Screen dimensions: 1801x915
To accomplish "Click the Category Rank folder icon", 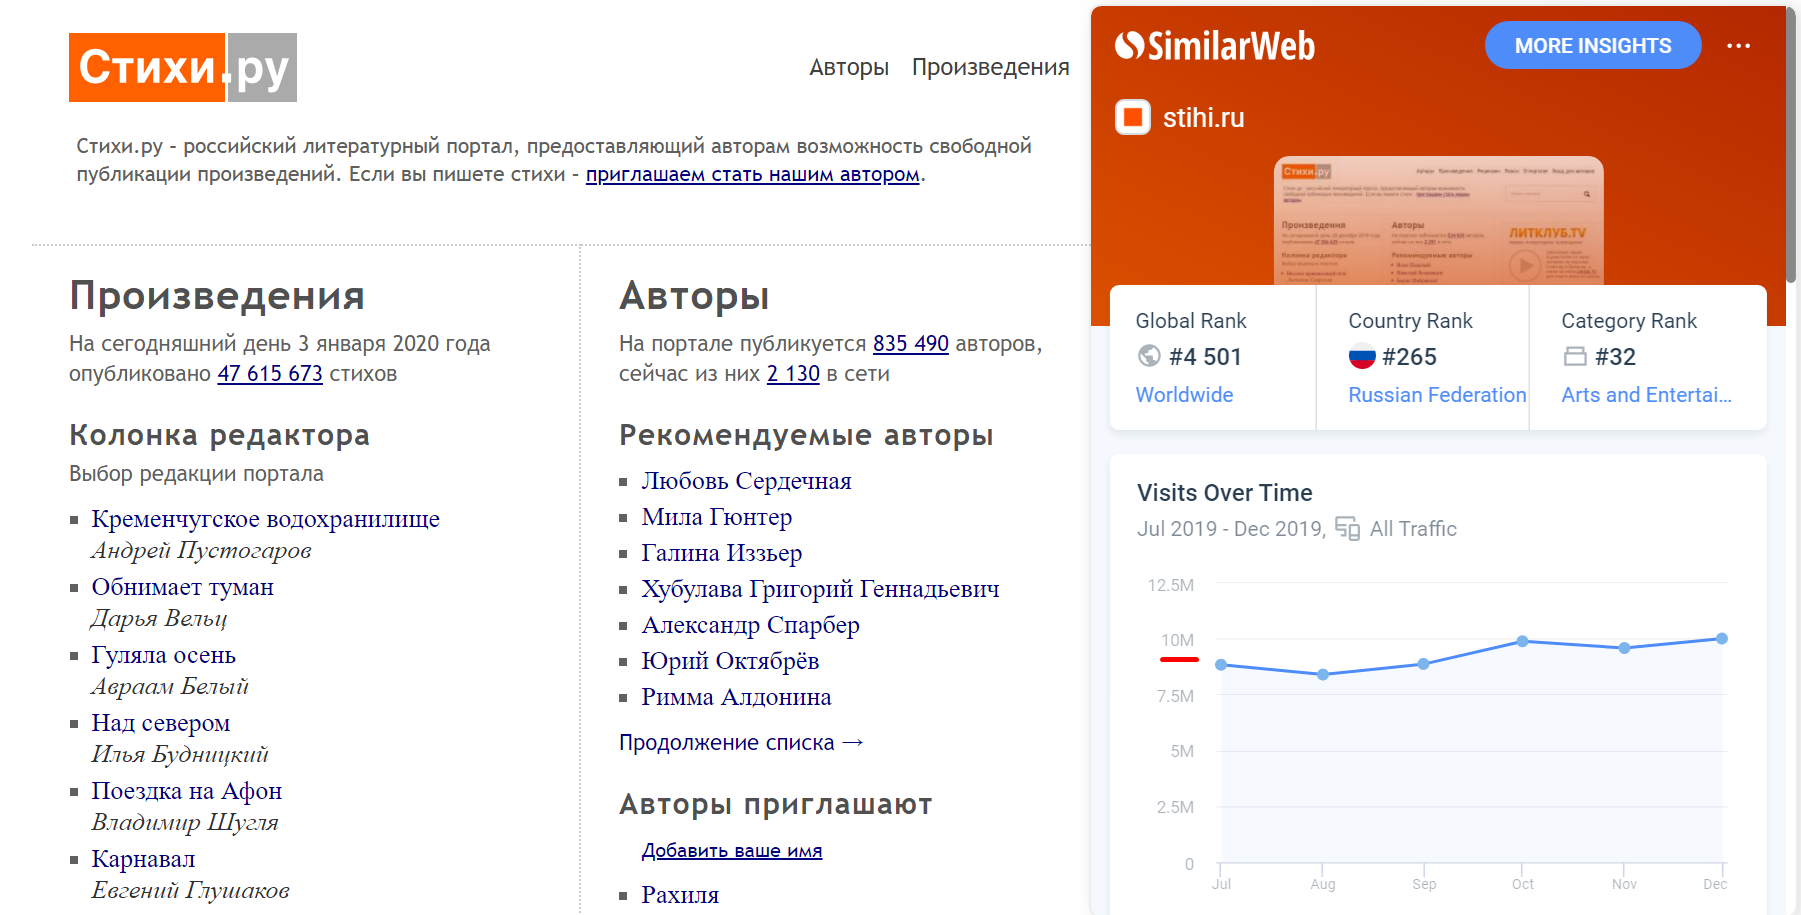I will (1575, 356).
